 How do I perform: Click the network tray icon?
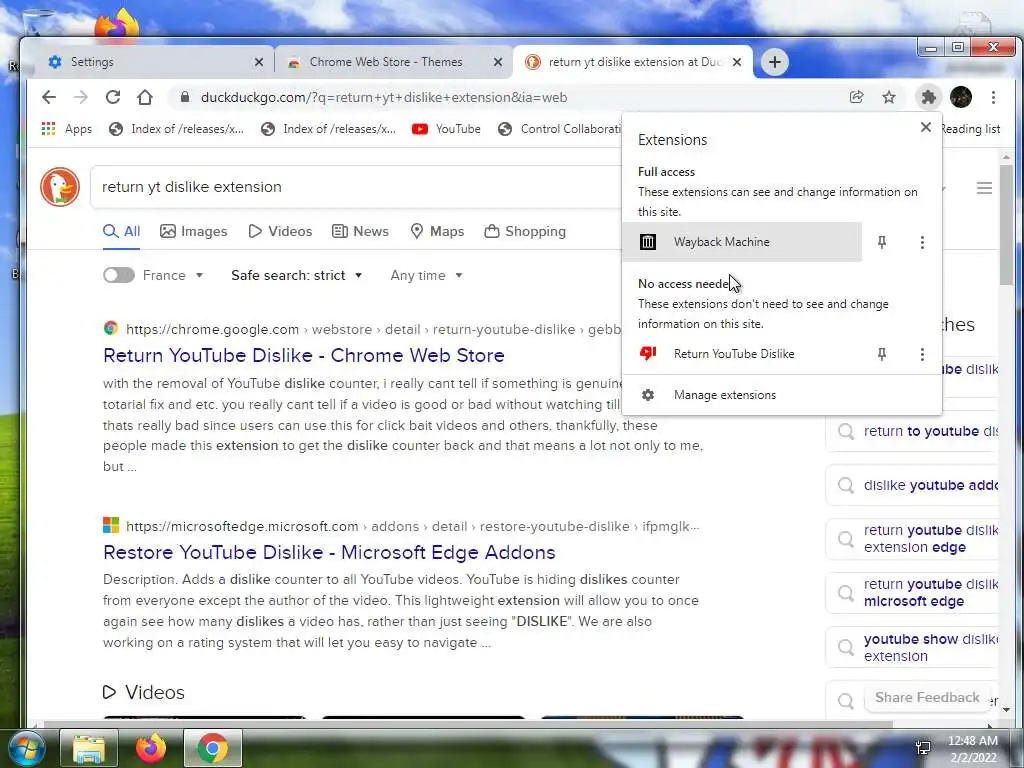pos(923,748)
